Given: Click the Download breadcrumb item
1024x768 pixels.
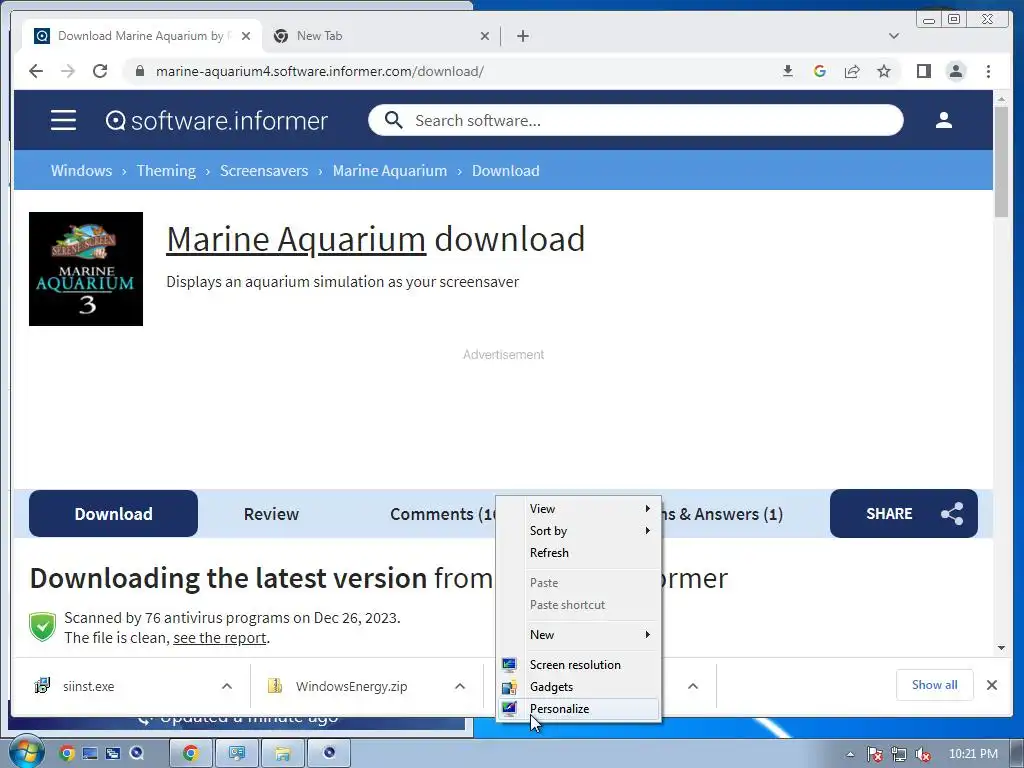Looking at the screenshot, I should (x=506, y=170).
